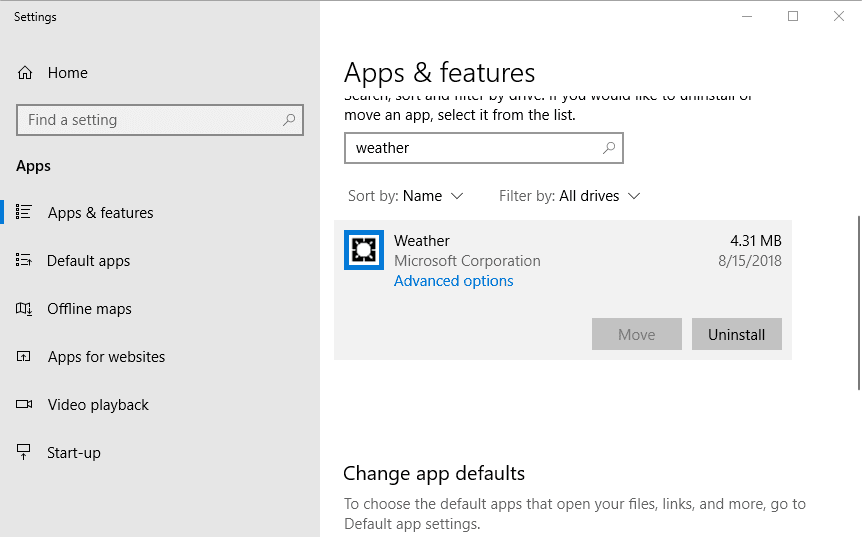Open Filter by All drives dropdown
Screen dimensions: 862x537
click(x=570, y=196)
